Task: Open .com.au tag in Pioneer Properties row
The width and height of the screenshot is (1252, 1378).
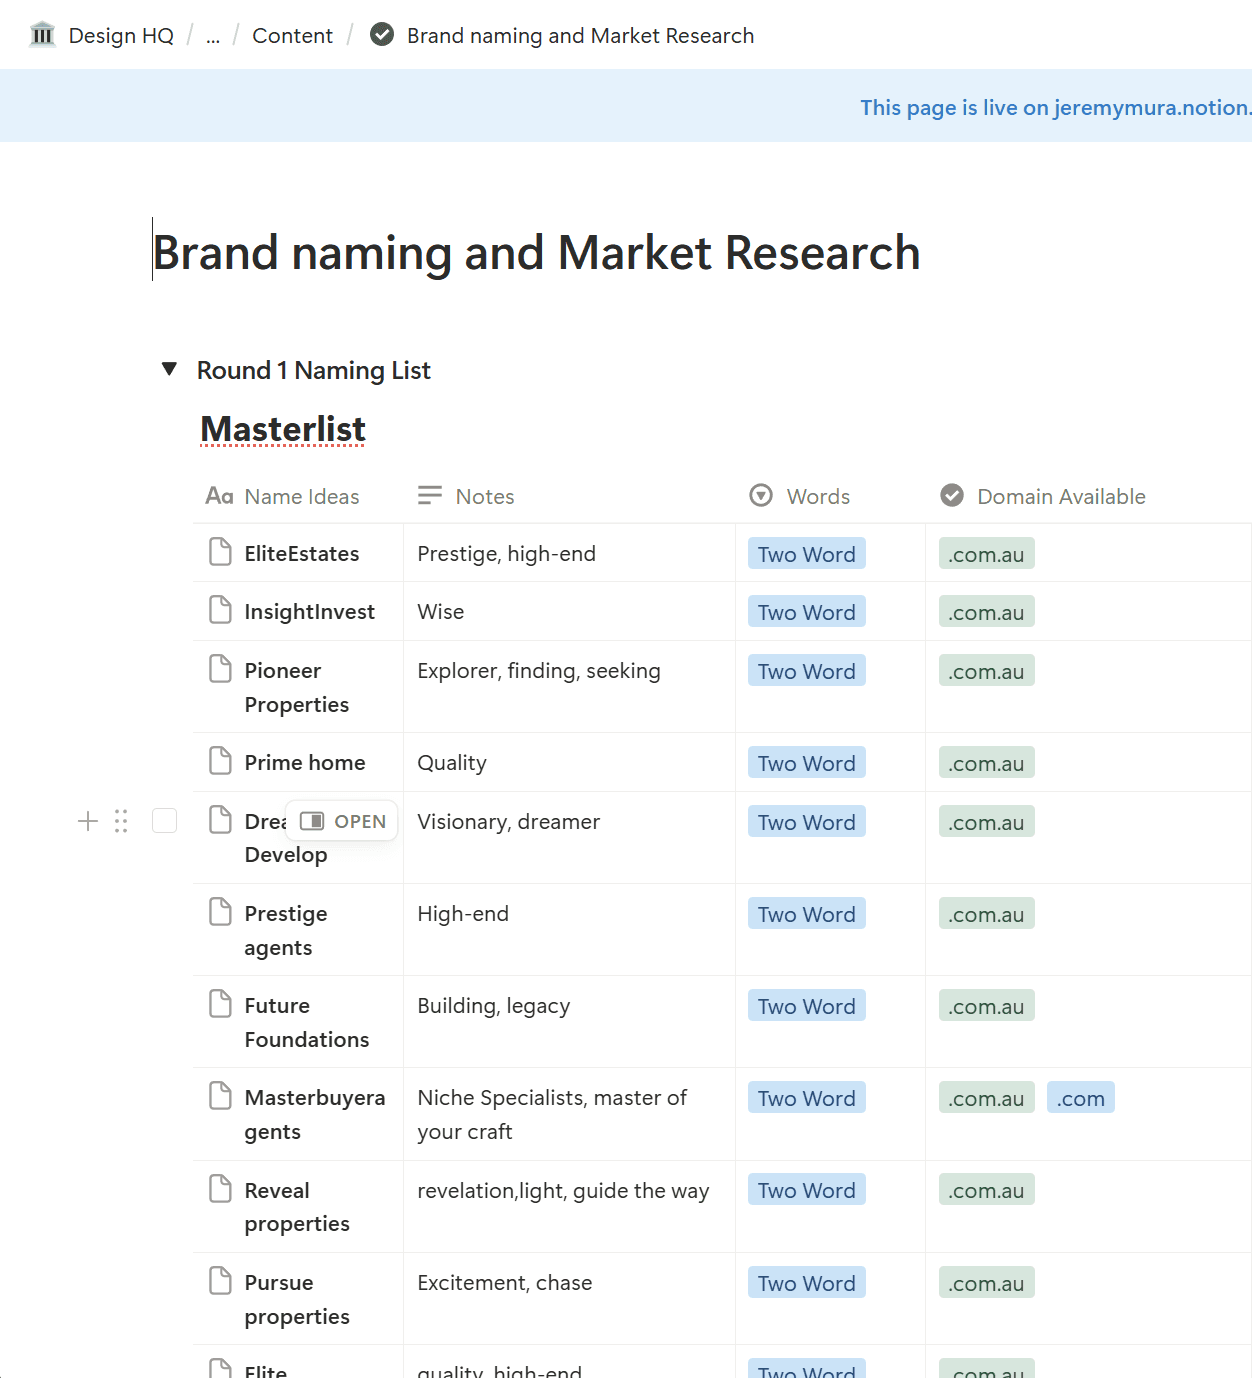Action: coord(987,671)
